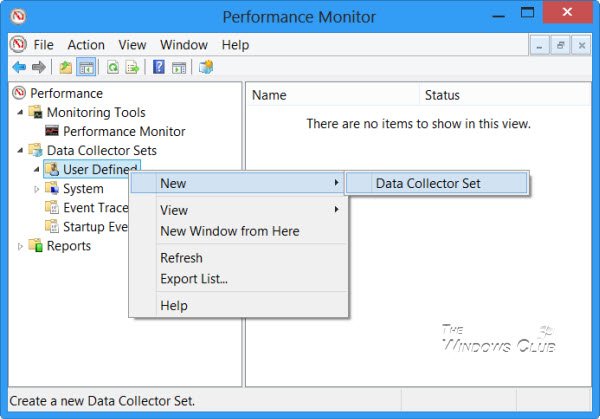Expand the System collector sets node
The image size is (600, 419).
coord(37,189)
